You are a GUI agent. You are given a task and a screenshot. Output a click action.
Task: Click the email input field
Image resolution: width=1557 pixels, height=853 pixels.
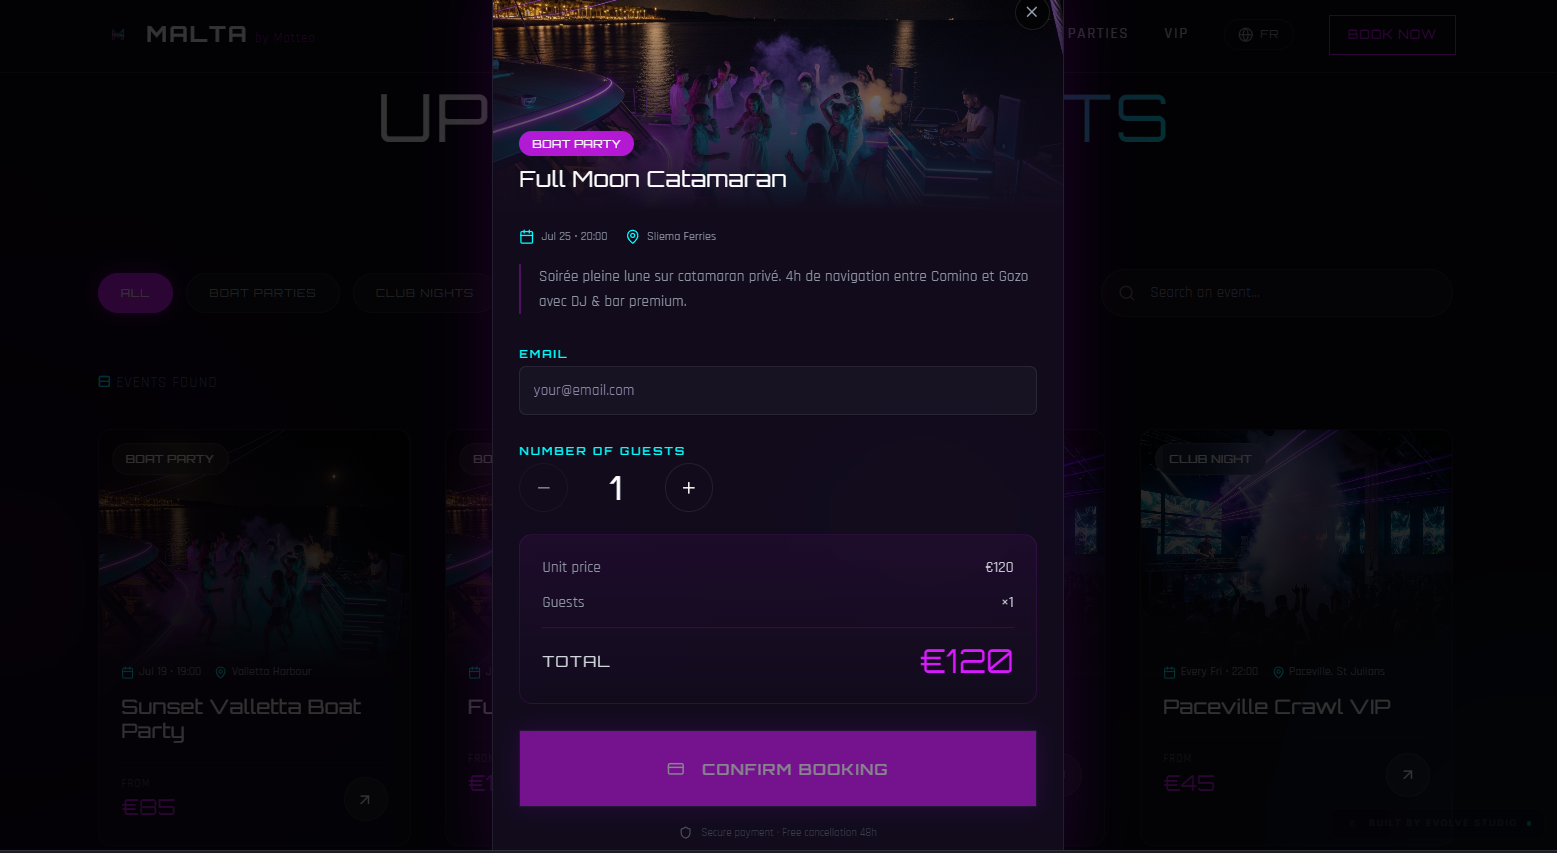[x=778, y=390]
